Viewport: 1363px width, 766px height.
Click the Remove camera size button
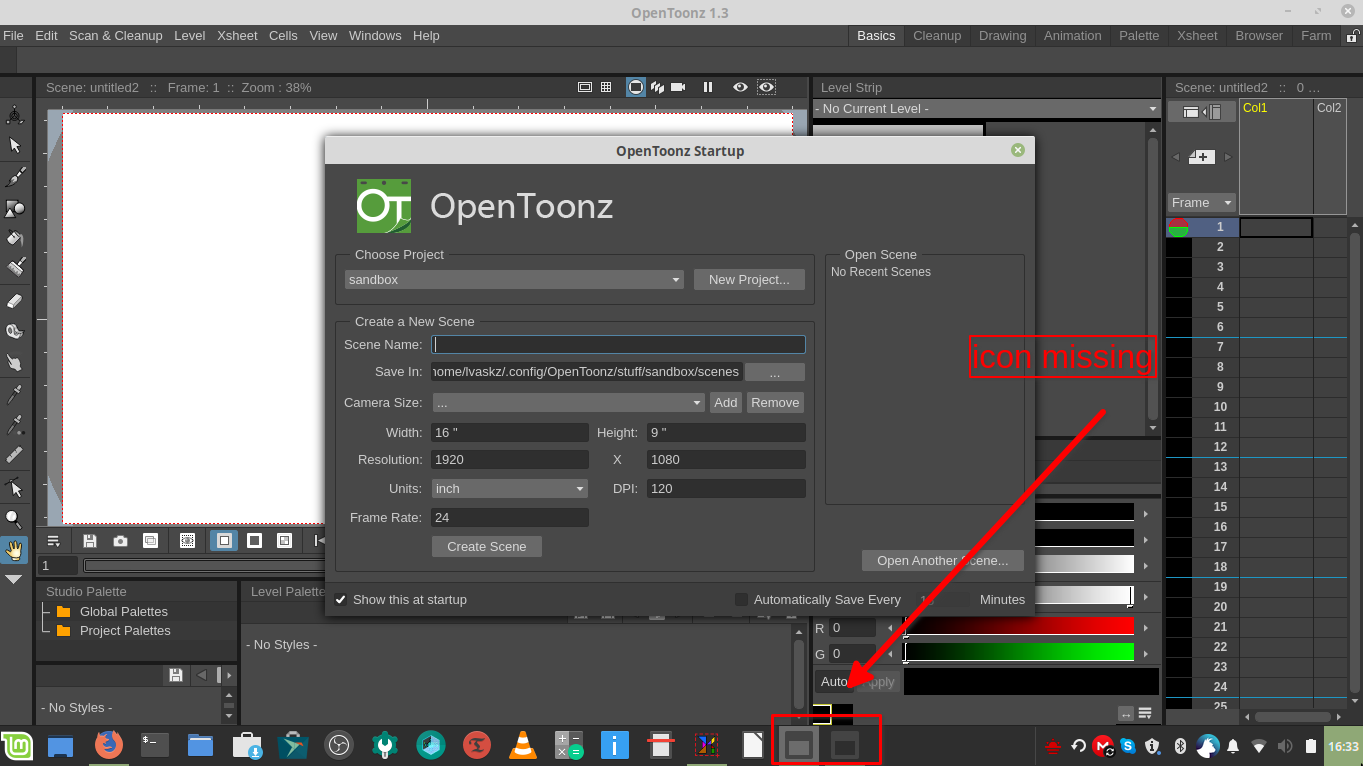click(x=775, y=403)
